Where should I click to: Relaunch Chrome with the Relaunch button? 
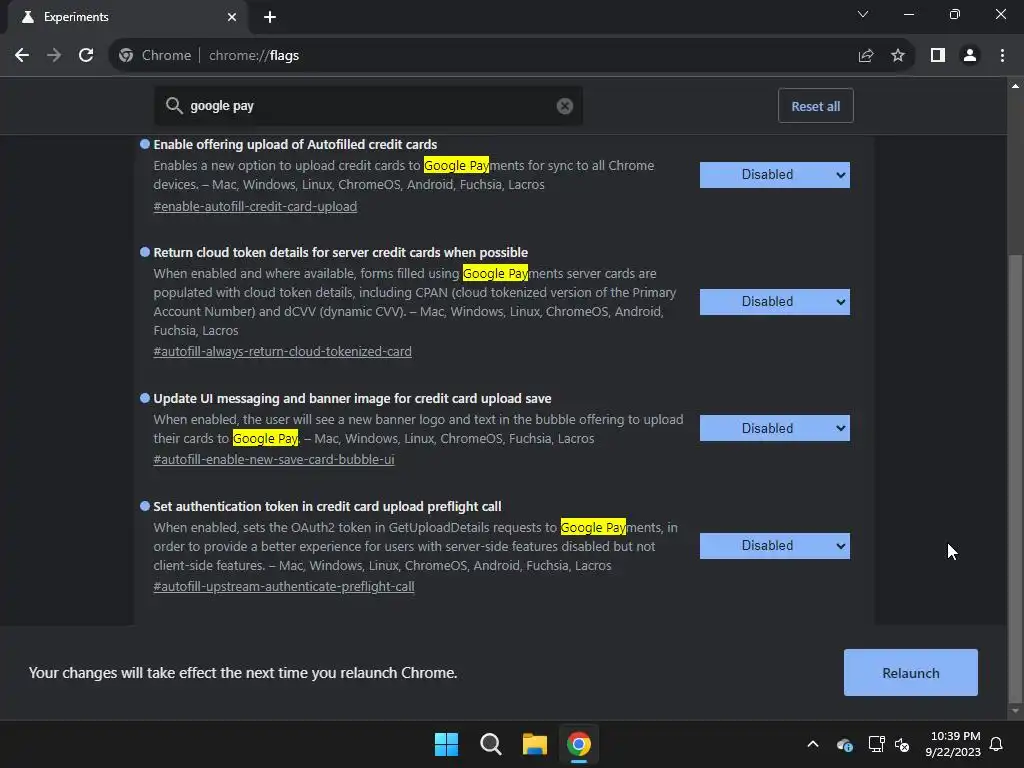(910, 673)
